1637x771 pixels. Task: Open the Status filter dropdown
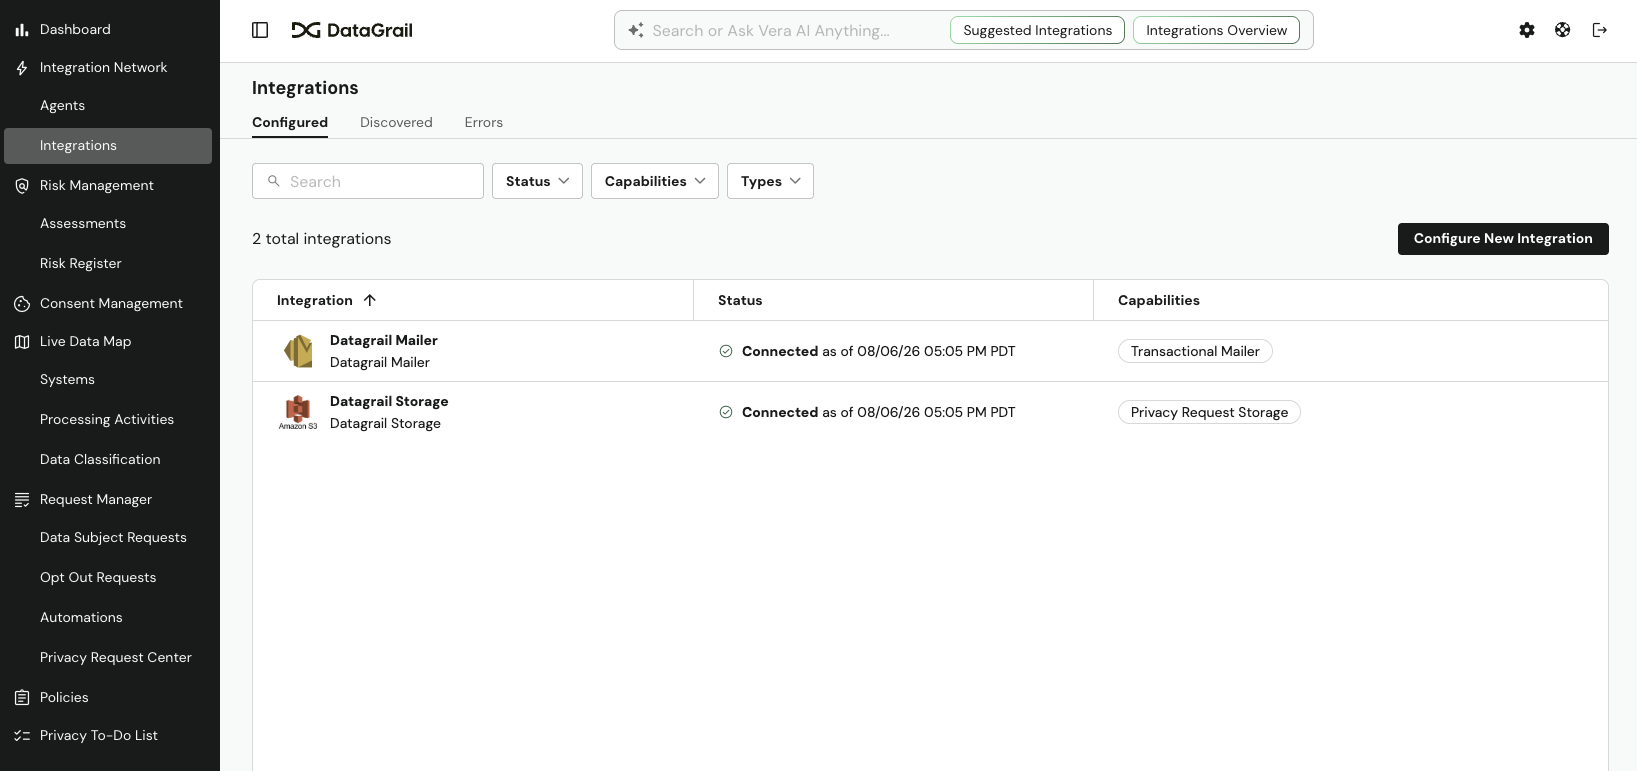pyautogui.click(x=537, y=181)
